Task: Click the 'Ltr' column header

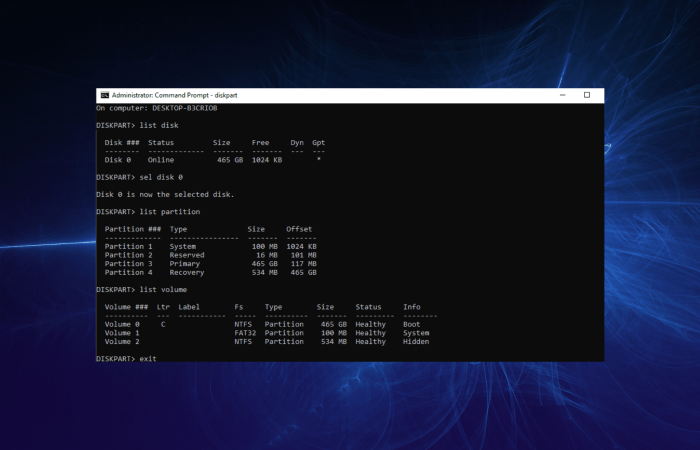Action: [x=163, y=307]
